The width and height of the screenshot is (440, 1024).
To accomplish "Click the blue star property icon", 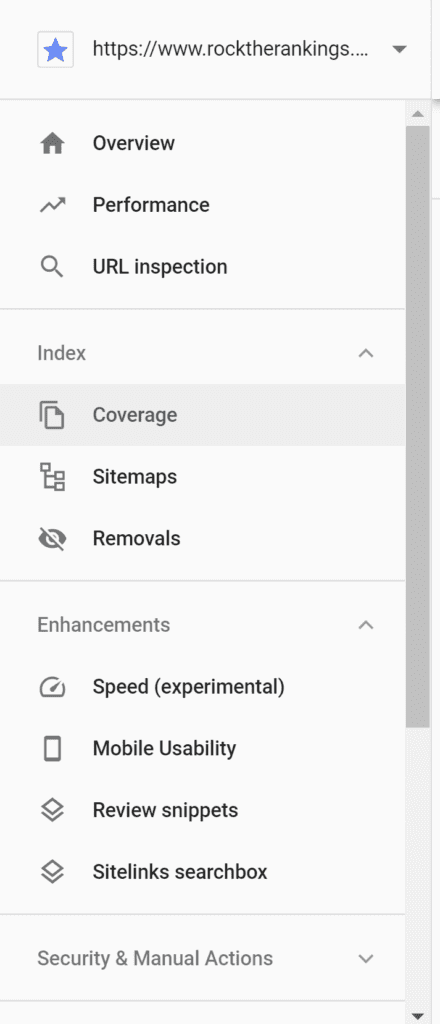I will (55, 50).
